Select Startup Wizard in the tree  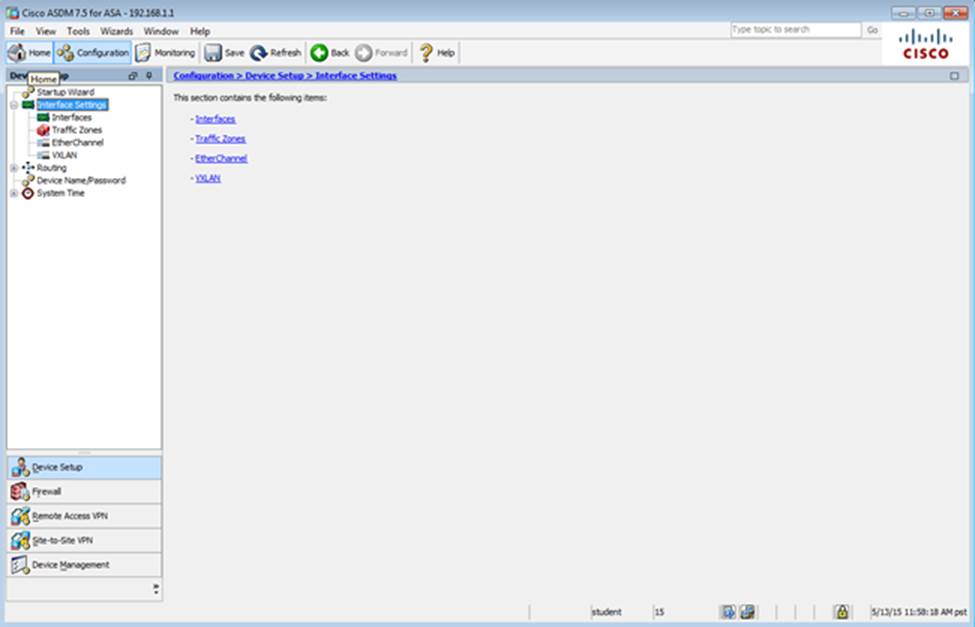65,92
